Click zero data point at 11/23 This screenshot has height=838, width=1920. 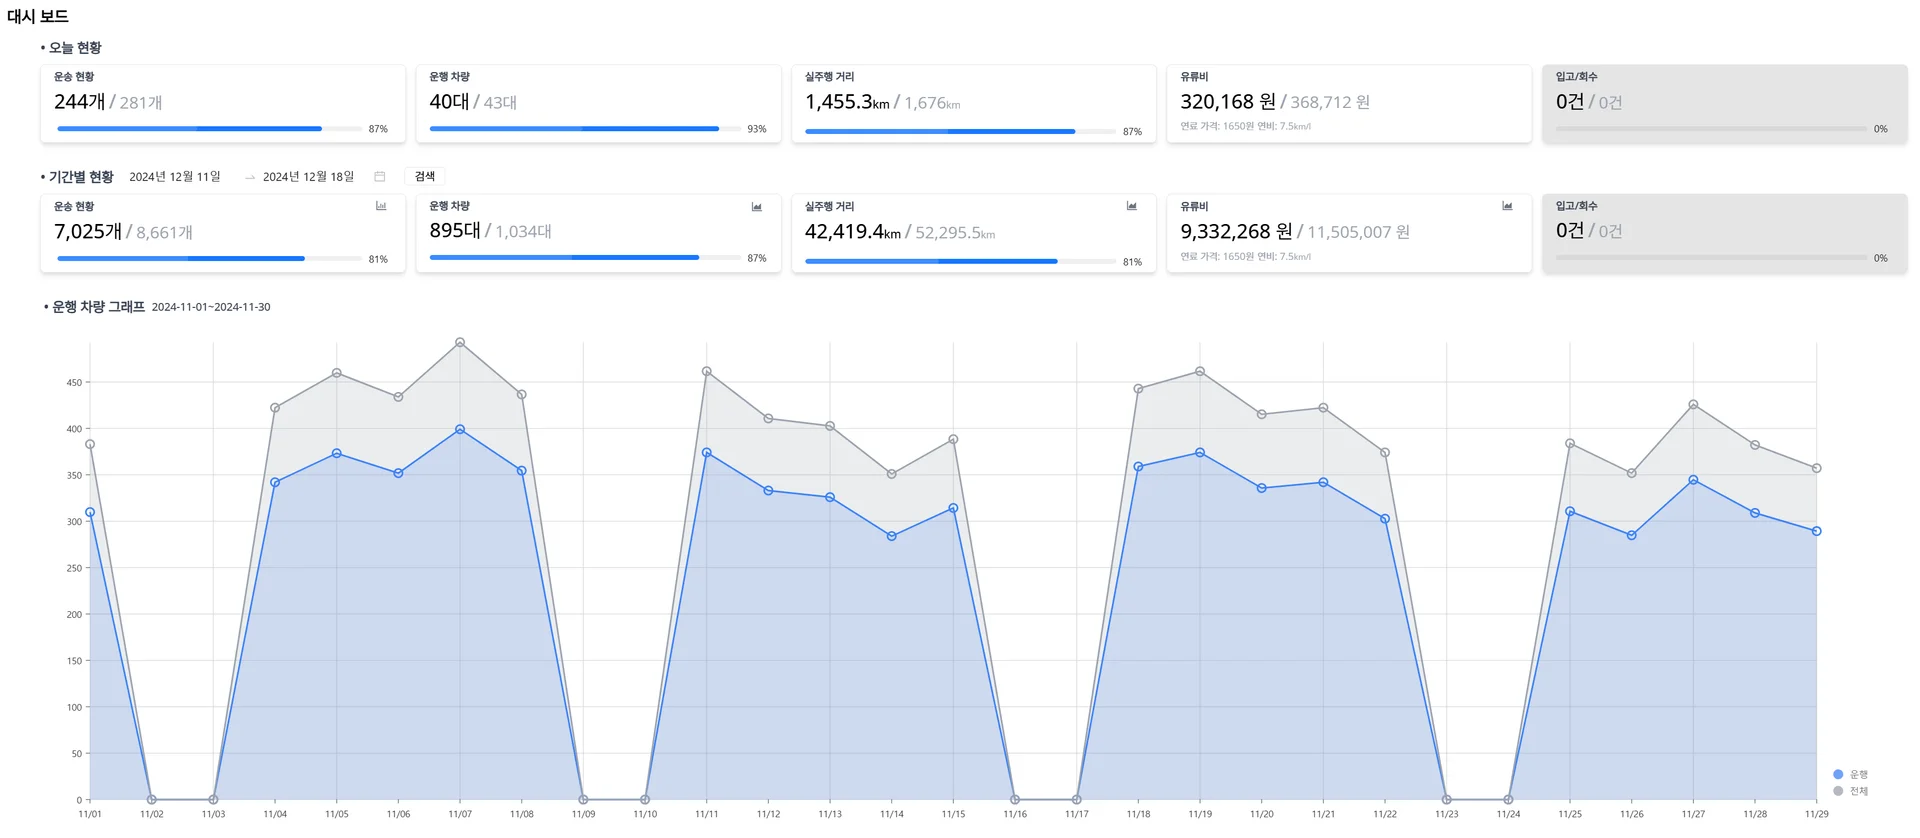tap(1447, 800)
